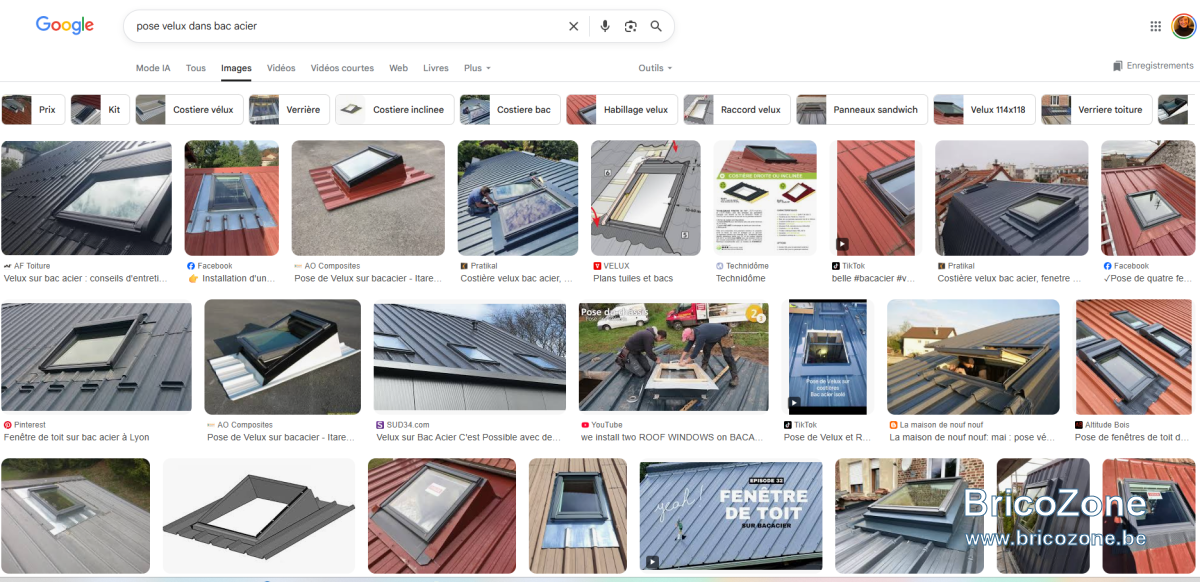The height and width of the screenshot is (582, 1200).
Task: Open Altitude Bois roof windows image
Action: pos(1135,356)
